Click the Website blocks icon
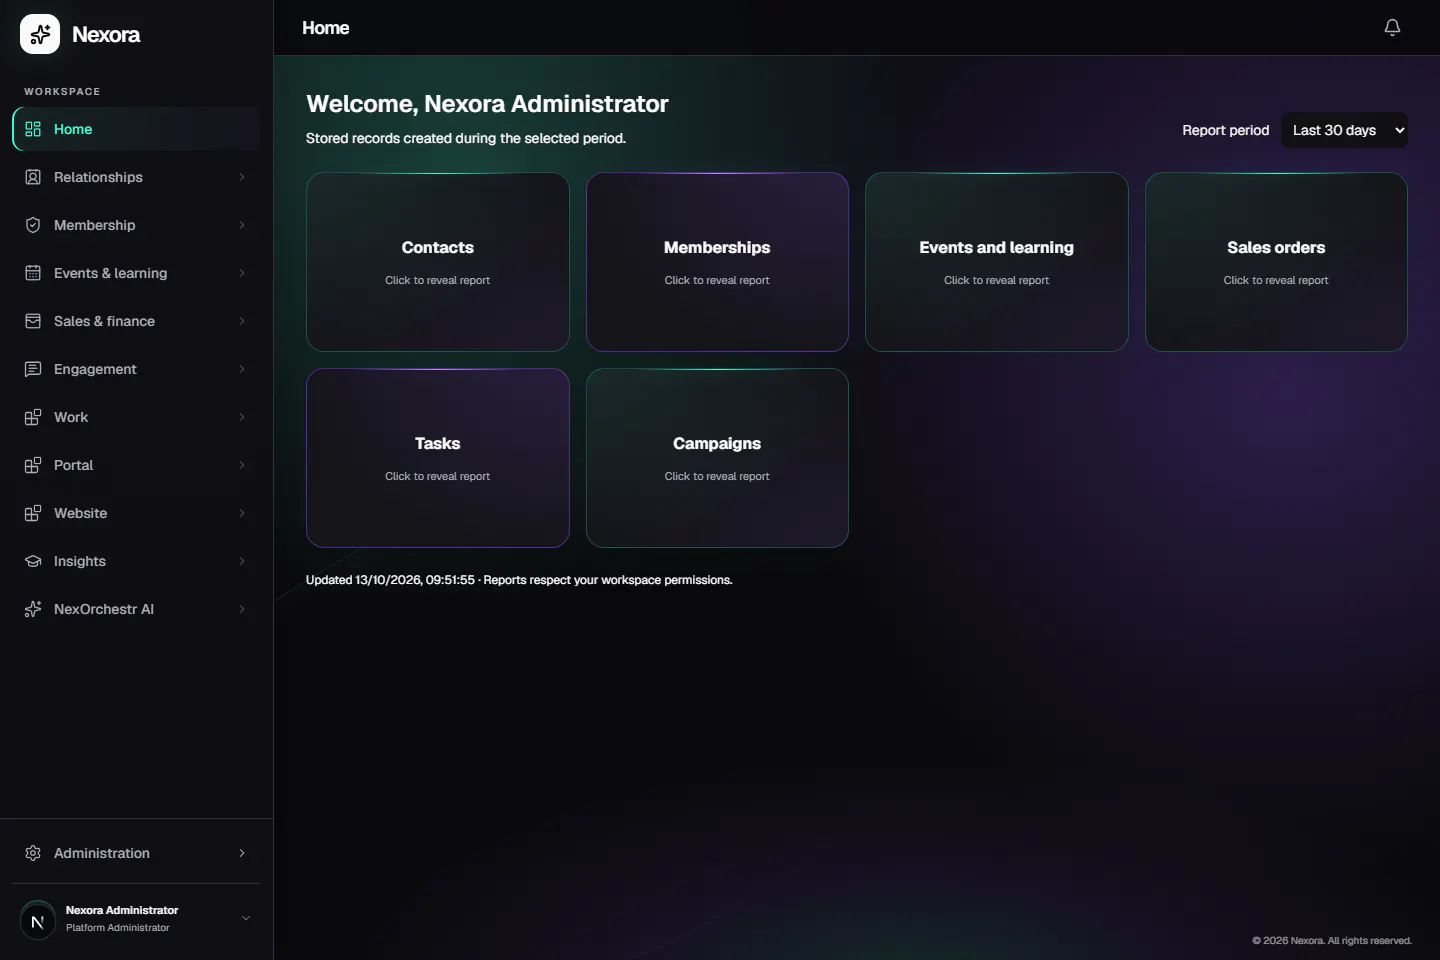The image size is (1440, 960). [x=33, y=513]
